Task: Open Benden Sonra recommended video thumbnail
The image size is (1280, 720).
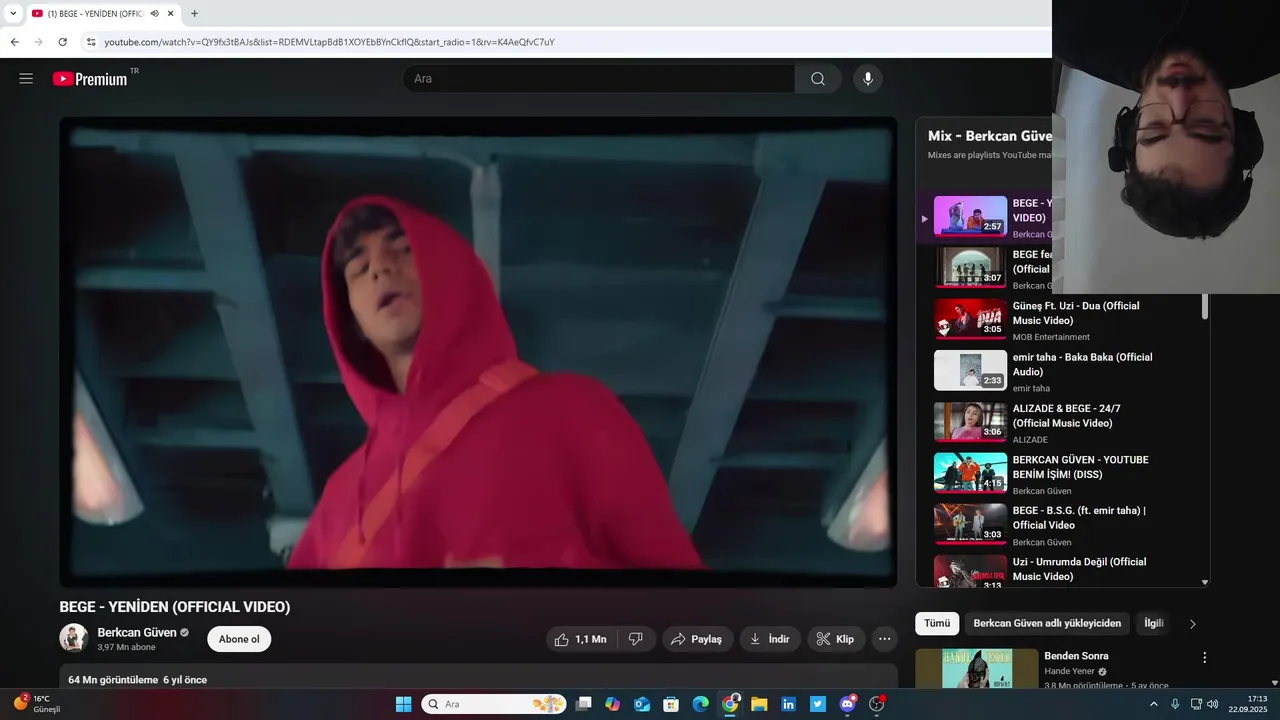Action: [x=976, y=669]
